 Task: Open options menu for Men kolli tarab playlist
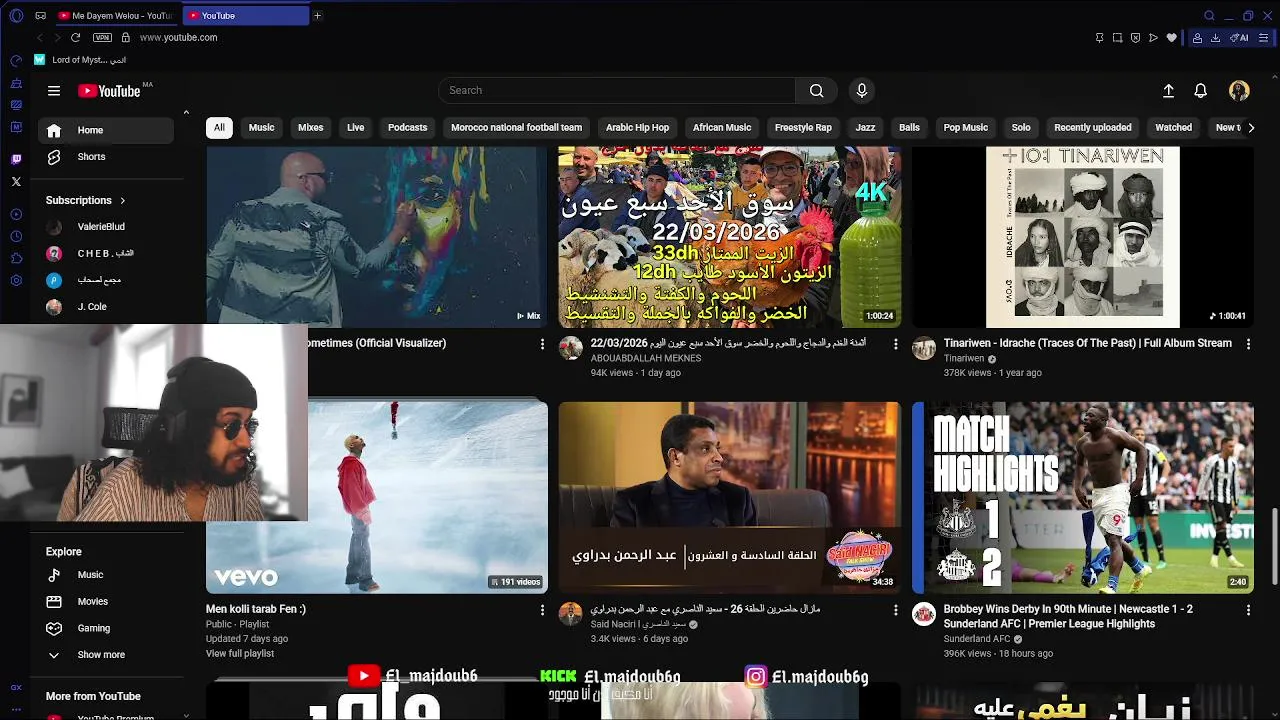coord(543,610)
